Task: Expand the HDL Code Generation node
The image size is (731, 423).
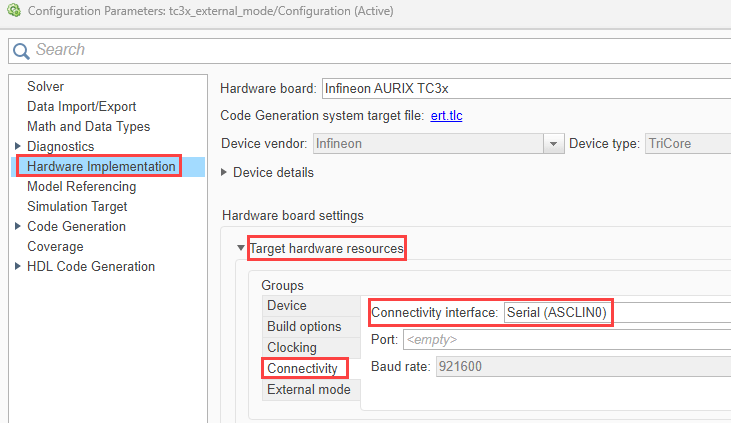Action: click(18, 267)
